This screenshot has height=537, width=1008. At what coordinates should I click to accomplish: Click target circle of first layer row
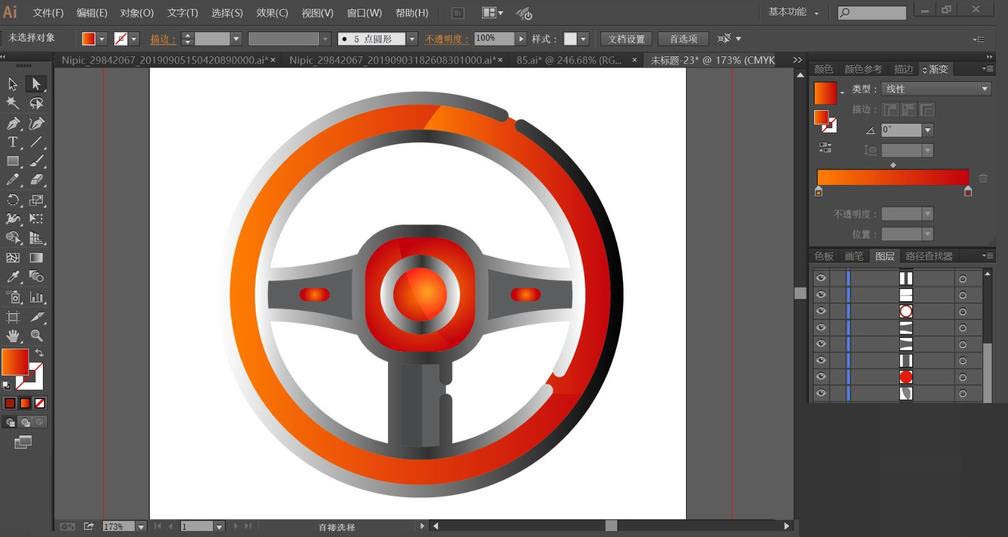coord(962,278)
